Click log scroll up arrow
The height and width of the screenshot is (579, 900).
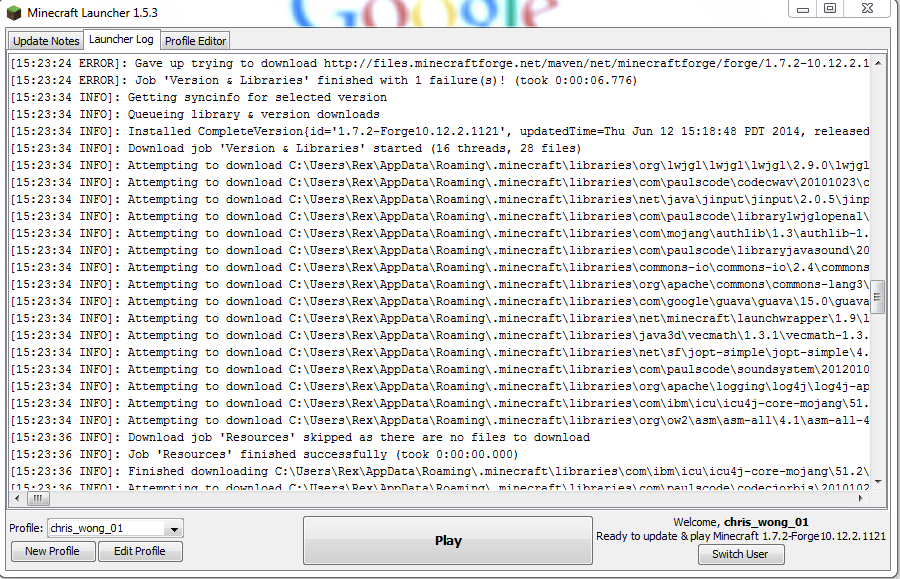[x=878, y=63]
